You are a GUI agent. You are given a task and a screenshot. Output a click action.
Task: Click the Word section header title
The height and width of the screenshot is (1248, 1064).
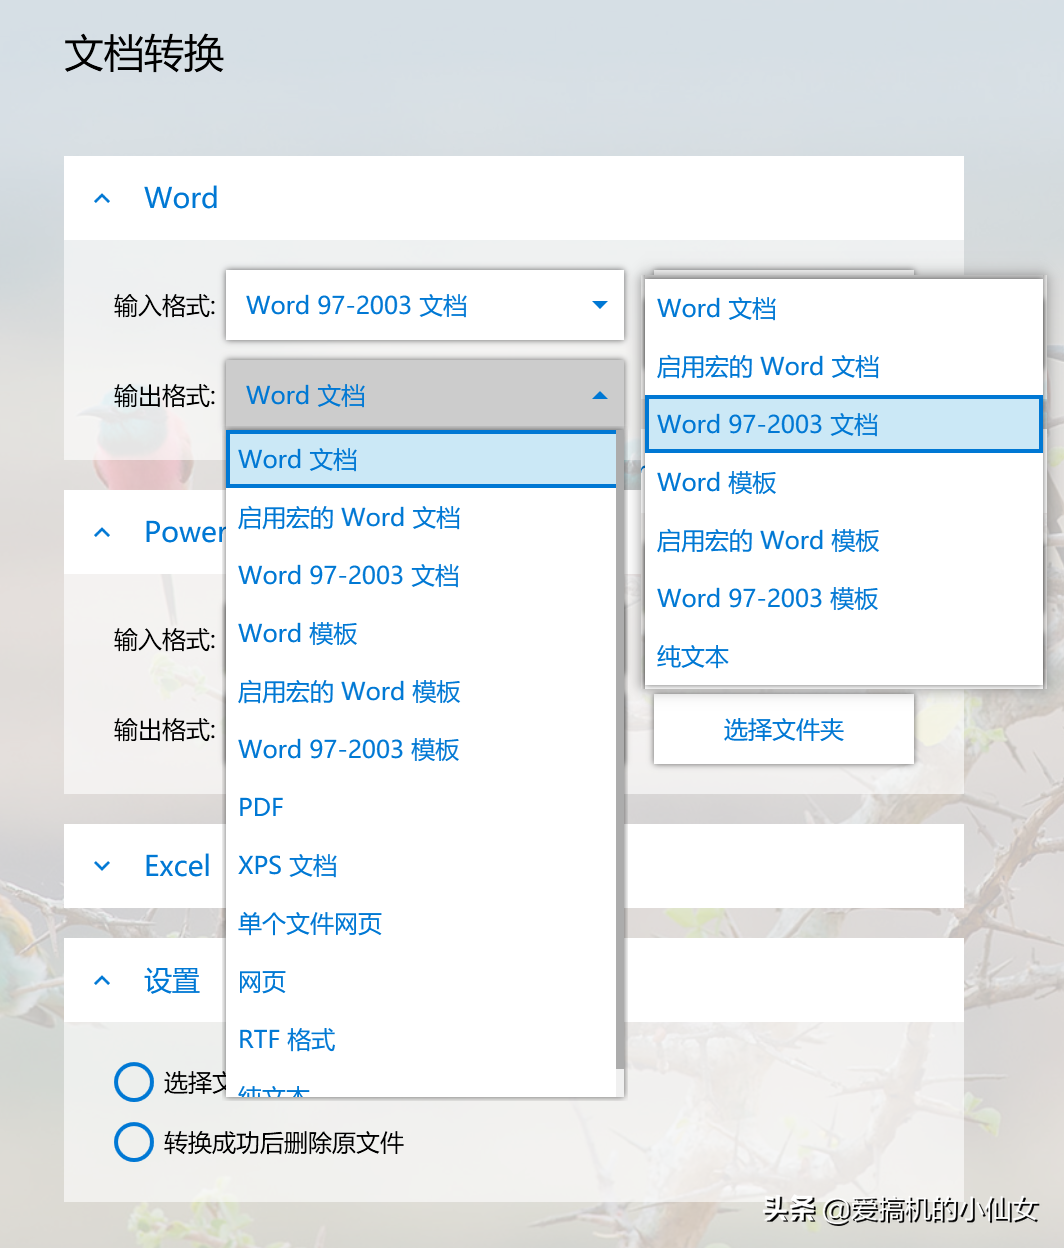[181, 198]
